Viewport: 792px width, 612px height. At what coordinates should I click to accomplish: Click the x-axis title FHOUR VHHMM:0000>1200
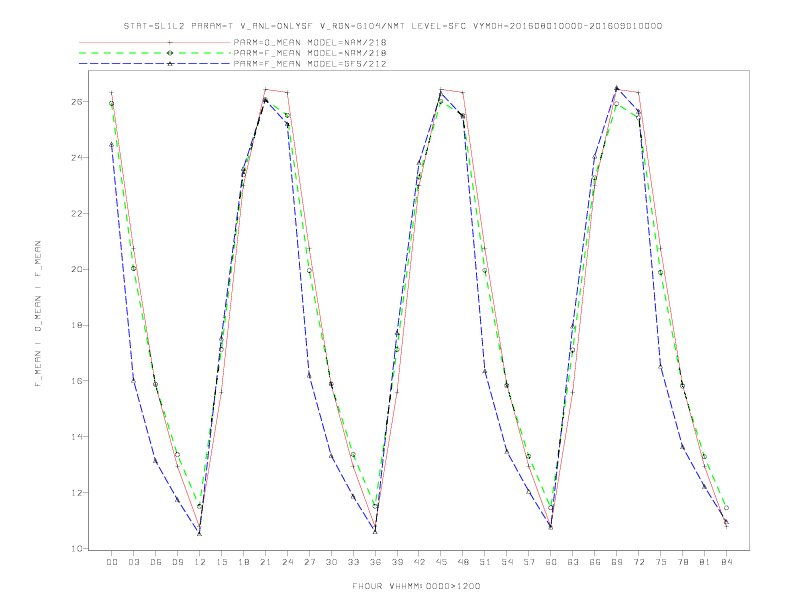416,586
